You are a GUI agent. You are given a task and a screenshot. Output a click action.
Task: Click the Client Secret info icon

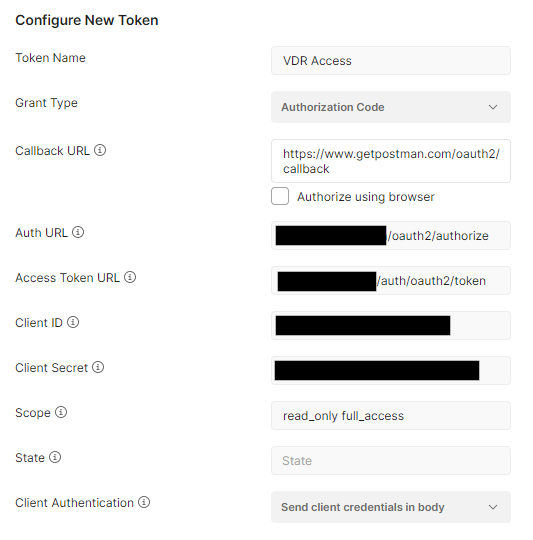pos(98,367)
